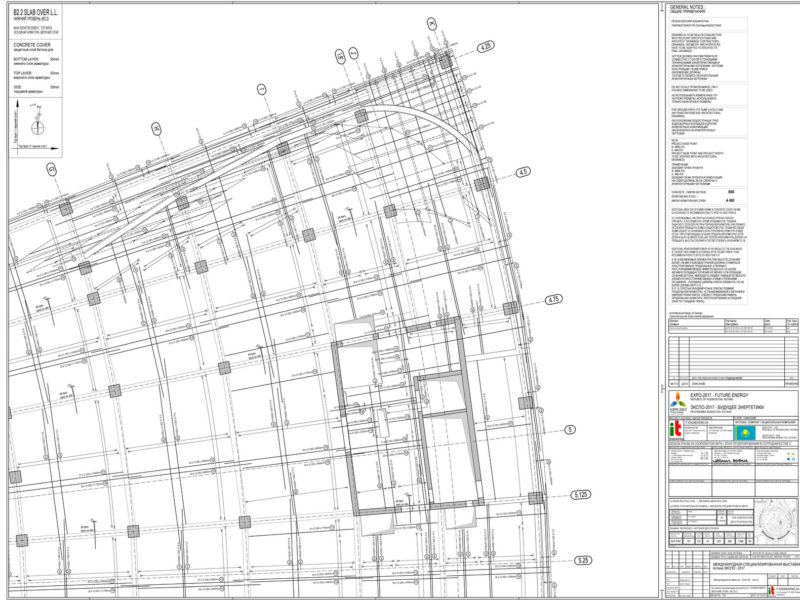The height and width of the screenshot is (600, 800).
Task: Click grid line bubble "5"
Action: pyautogui.click(x=570, y=430)
